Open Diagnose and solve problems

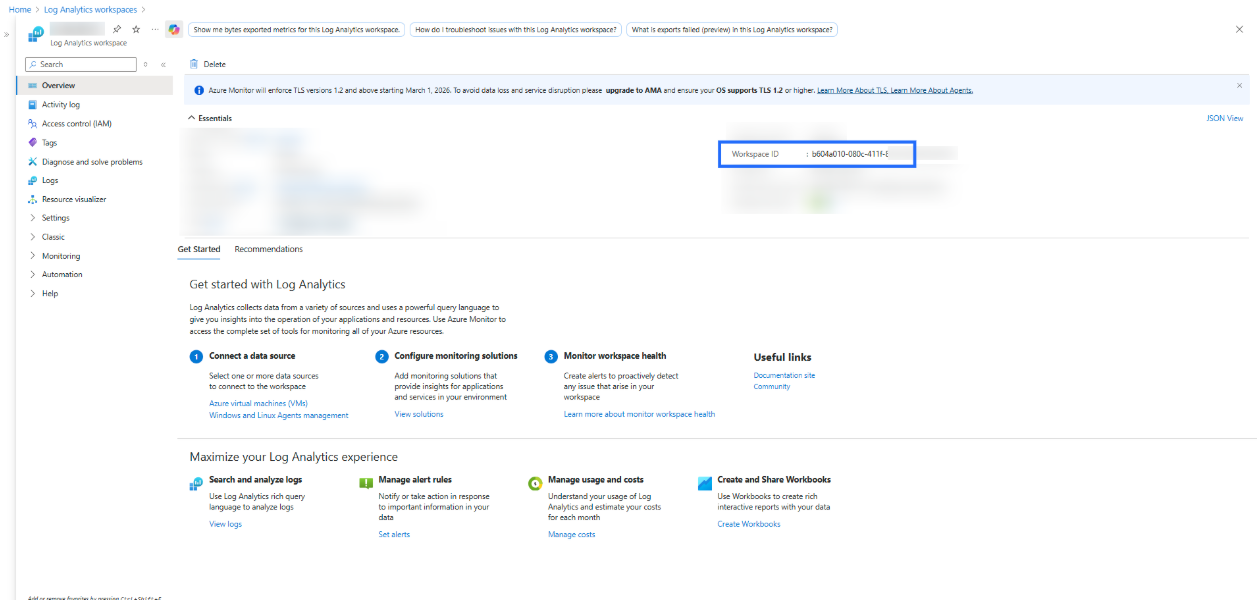[x=94, y=162]
